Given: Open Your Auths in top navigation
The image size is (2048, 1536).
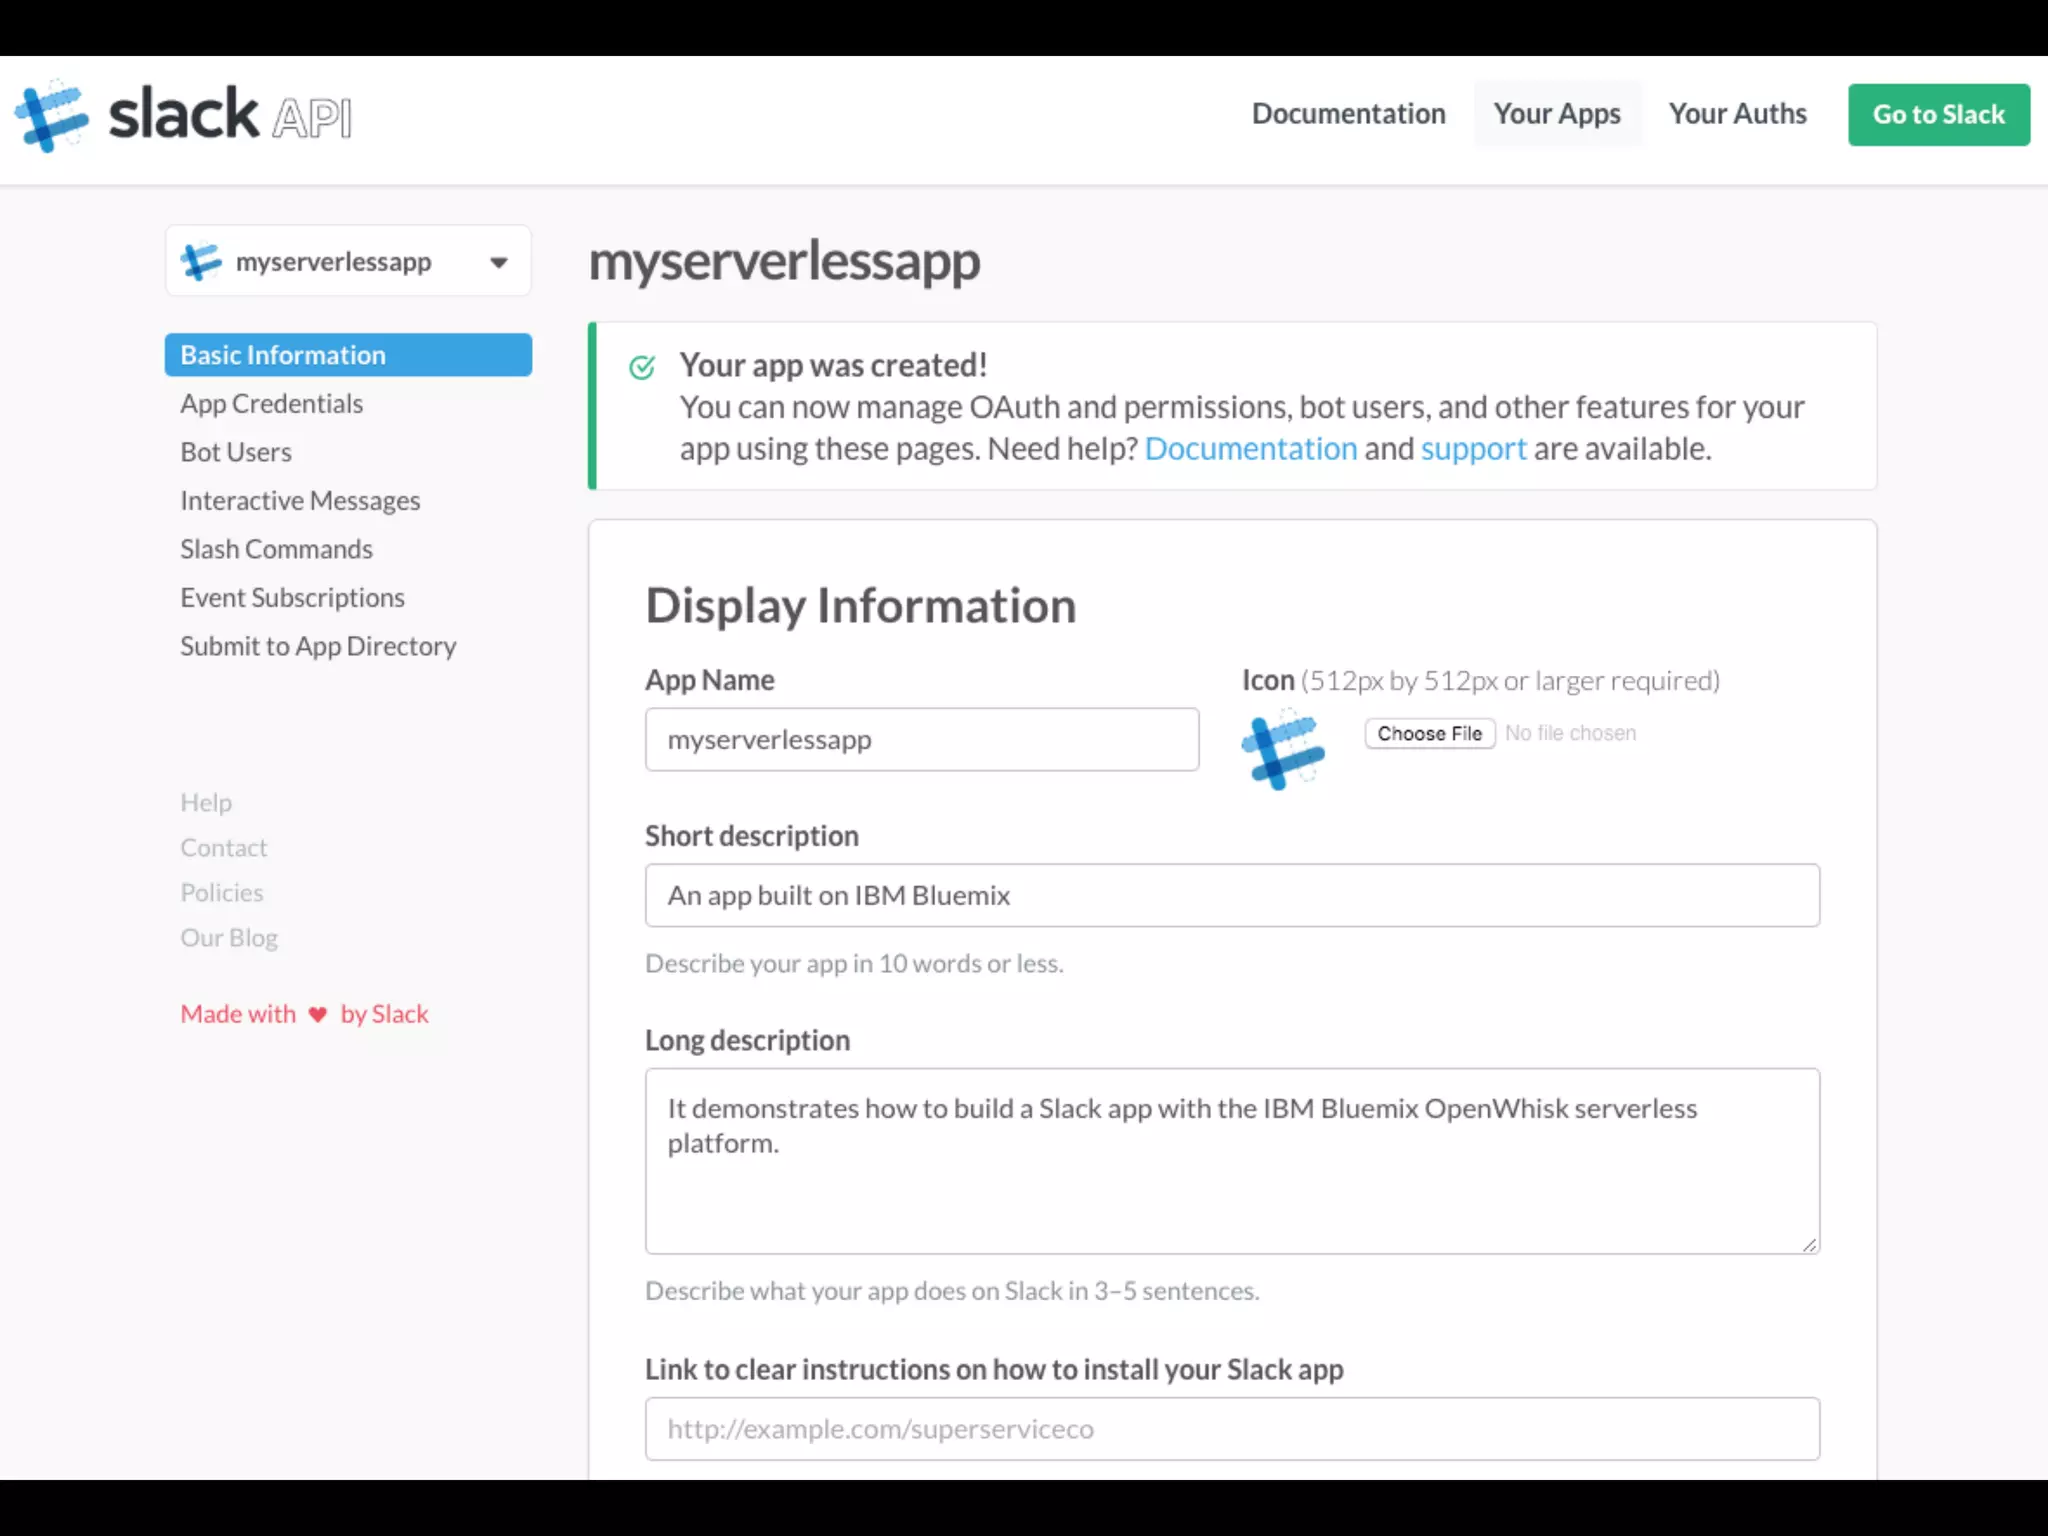Looking at the screenshot, I should tap(1737, 114).
